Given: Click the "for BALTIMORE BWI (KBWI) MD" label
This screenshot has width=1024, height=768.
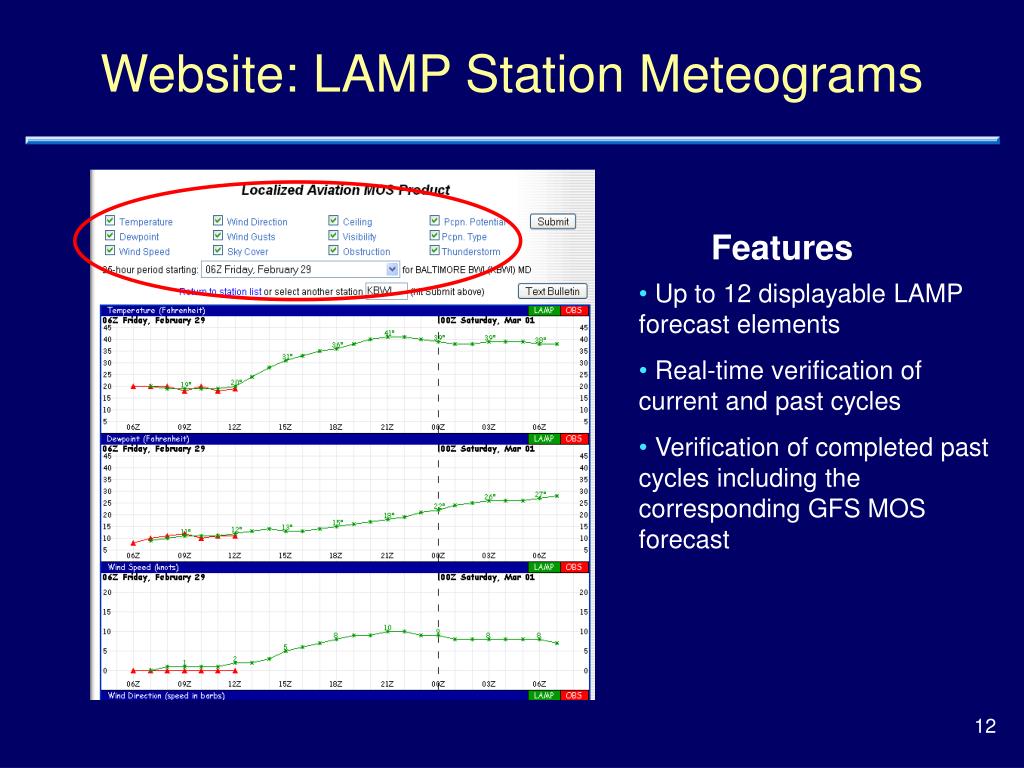Looking at the screenshot, I should [466, 270].
